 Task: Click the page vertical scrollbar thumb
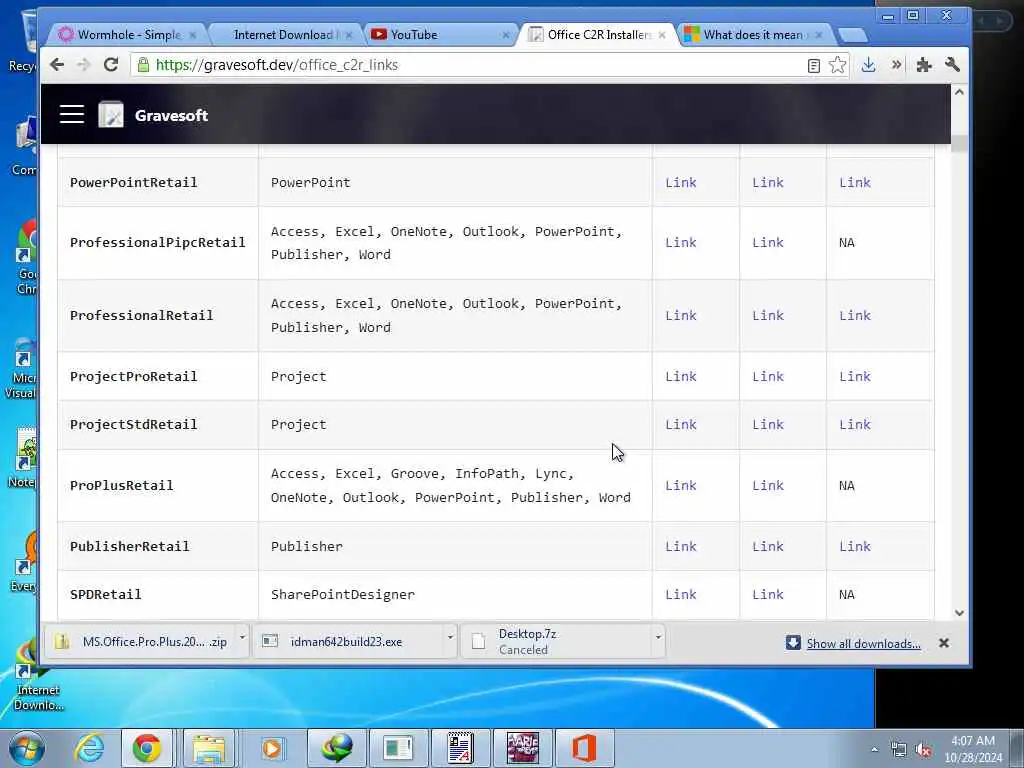point(959,143)
